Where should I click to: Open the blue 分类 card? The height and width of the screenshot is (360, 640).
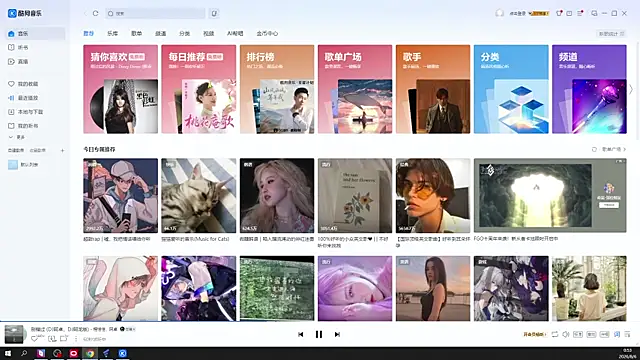(x=511, y=89)
